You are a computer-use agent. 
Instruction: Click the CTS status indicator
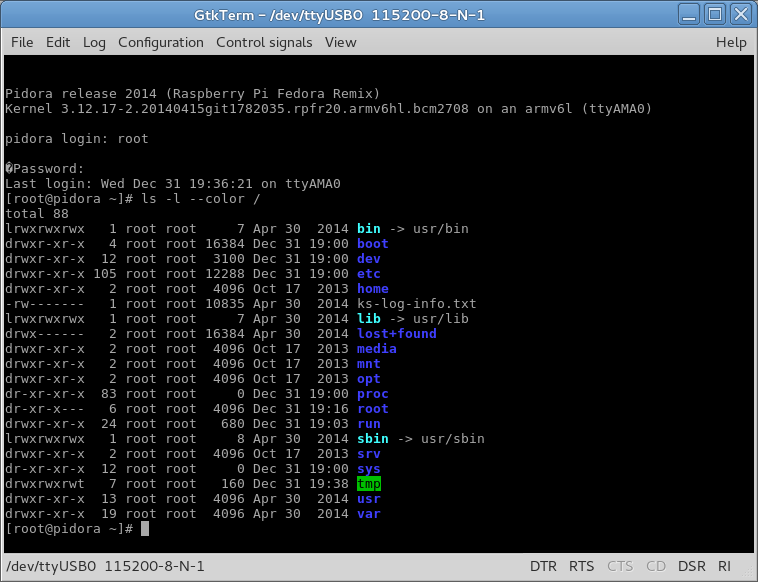pos(620,566)
